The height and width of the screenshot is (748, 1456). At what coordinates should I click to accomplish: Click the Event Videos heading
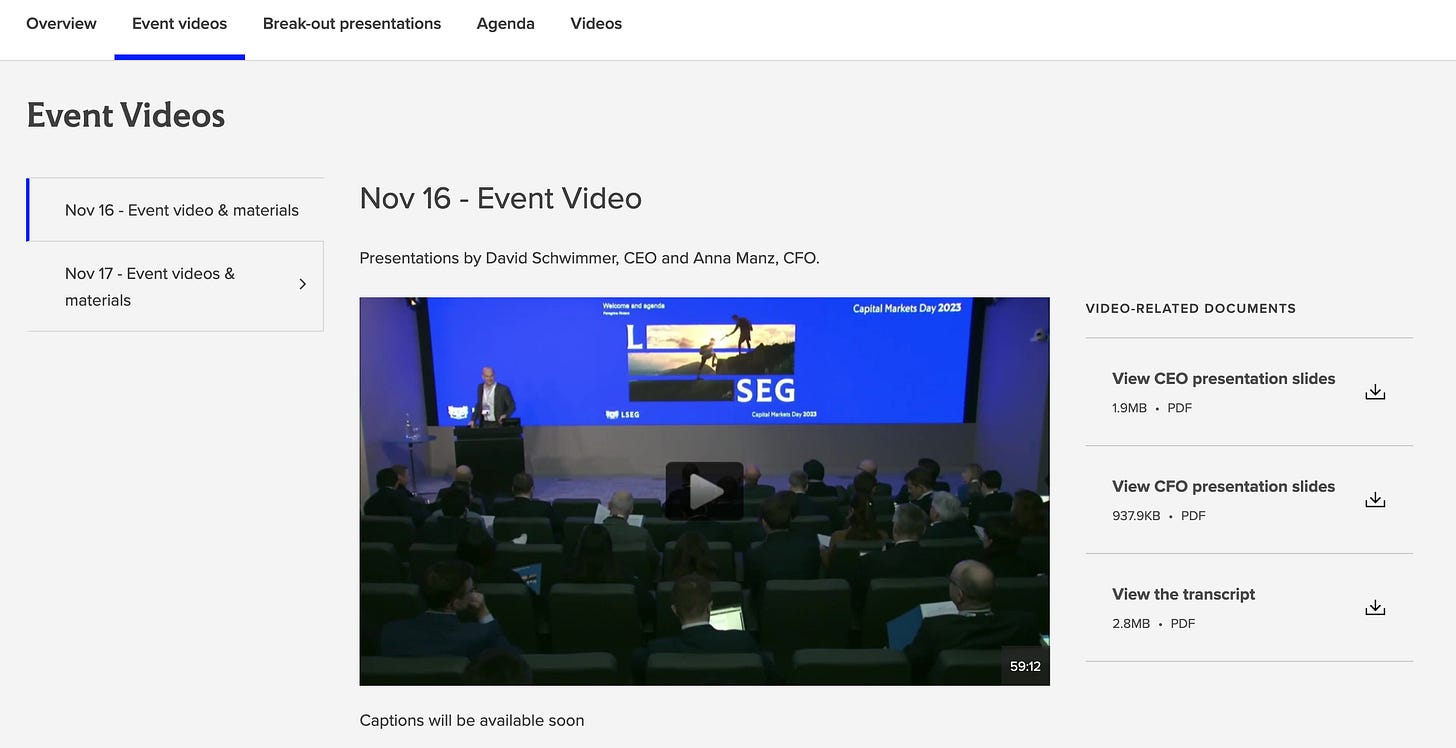coord(126,115)
